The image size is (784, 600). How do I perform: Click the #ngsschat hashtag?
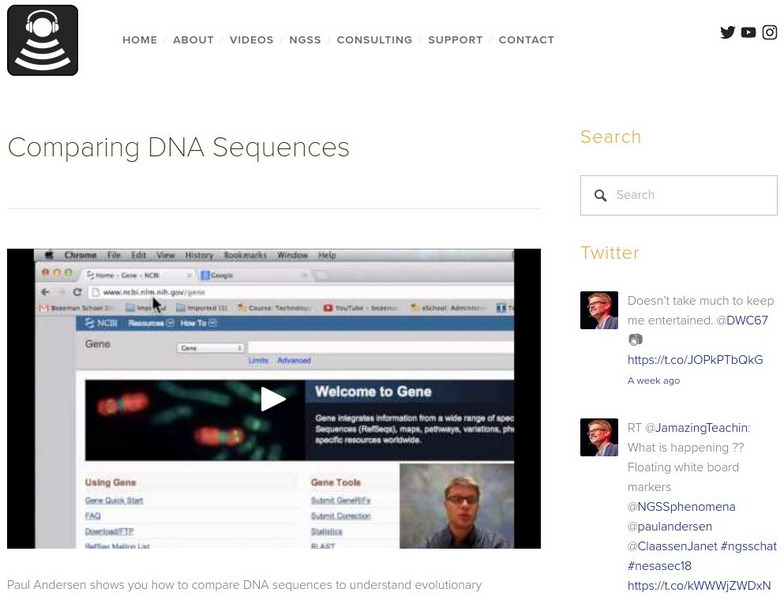(x=749, y=546)
